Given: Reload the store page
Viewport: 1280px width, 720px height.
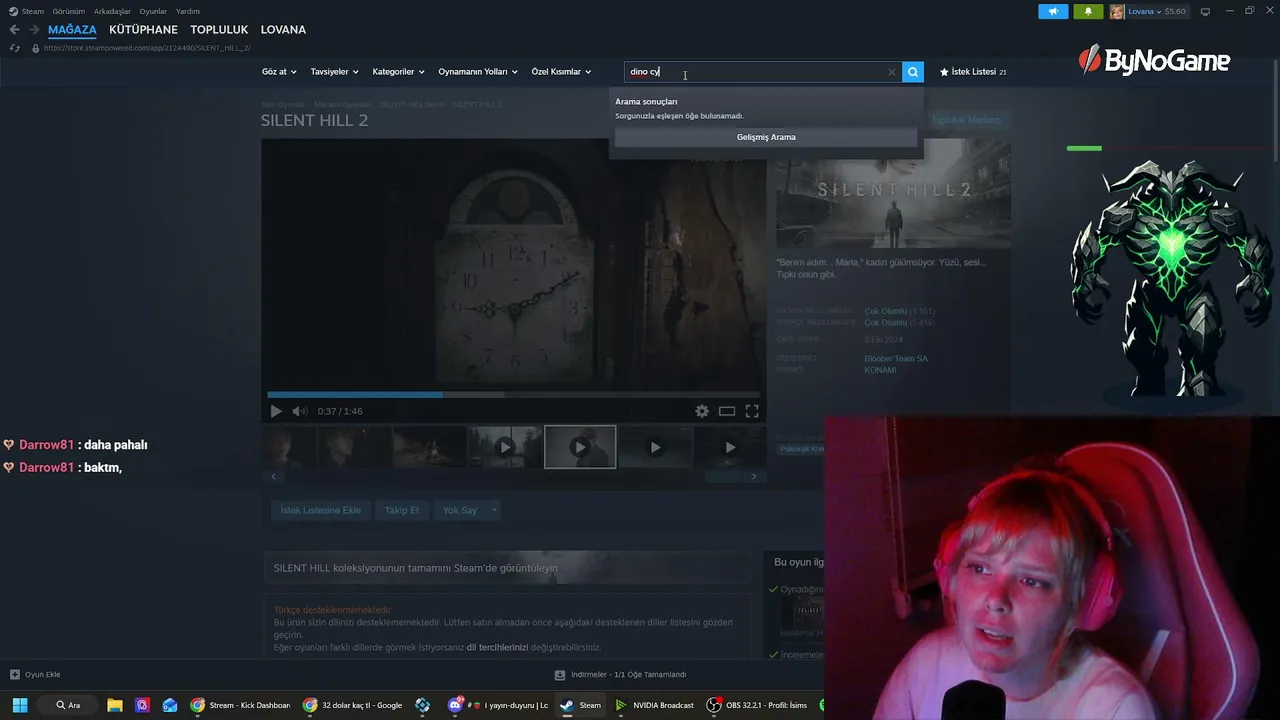Looking at the screenshot, I should 14,48.
